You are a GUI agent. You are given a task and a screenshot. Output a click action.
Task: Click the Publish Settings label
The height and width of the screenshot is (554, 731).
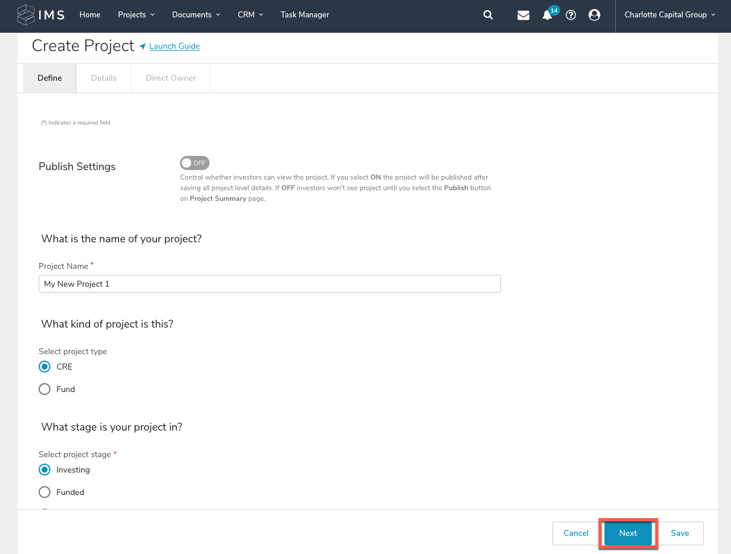tap(77, 166)
